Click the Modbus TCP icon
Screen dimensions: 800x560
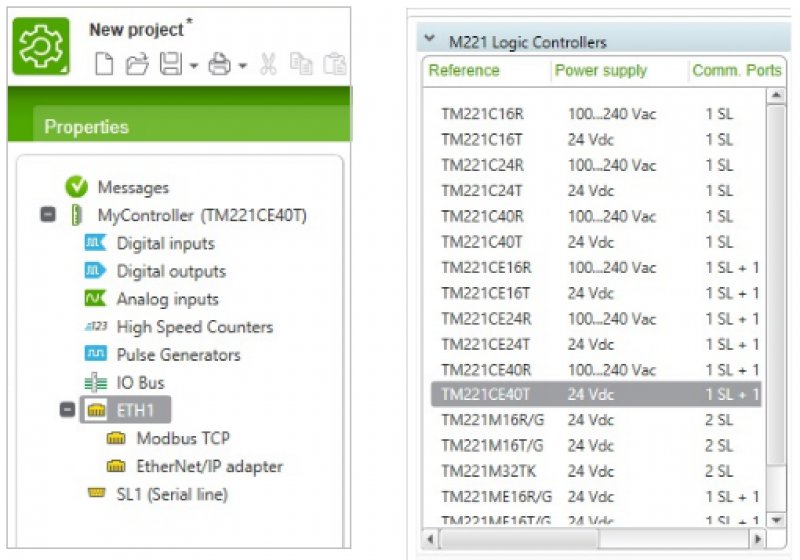[x=116, y=438]
